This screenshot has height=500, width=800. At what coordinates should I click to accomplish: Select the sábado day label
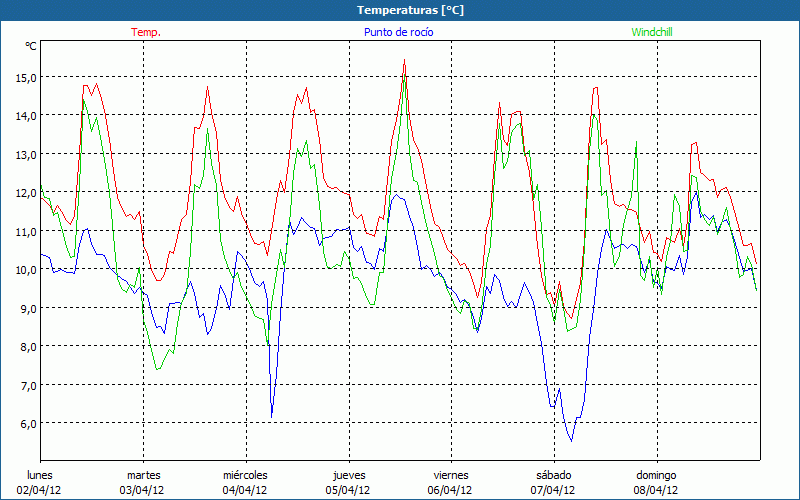(553, 475)
